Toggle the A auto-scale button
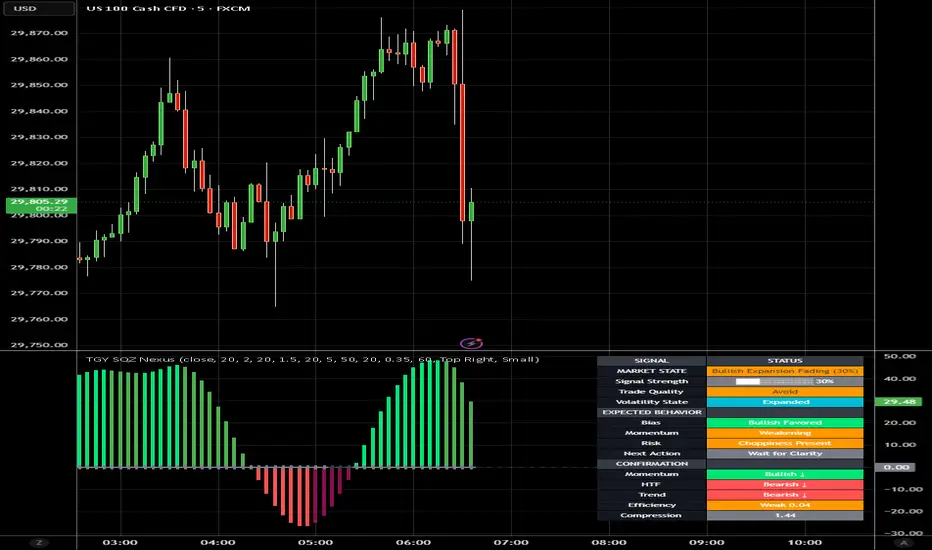The height and width of the screenshot is (550, 932). click(x=903, y=542)
